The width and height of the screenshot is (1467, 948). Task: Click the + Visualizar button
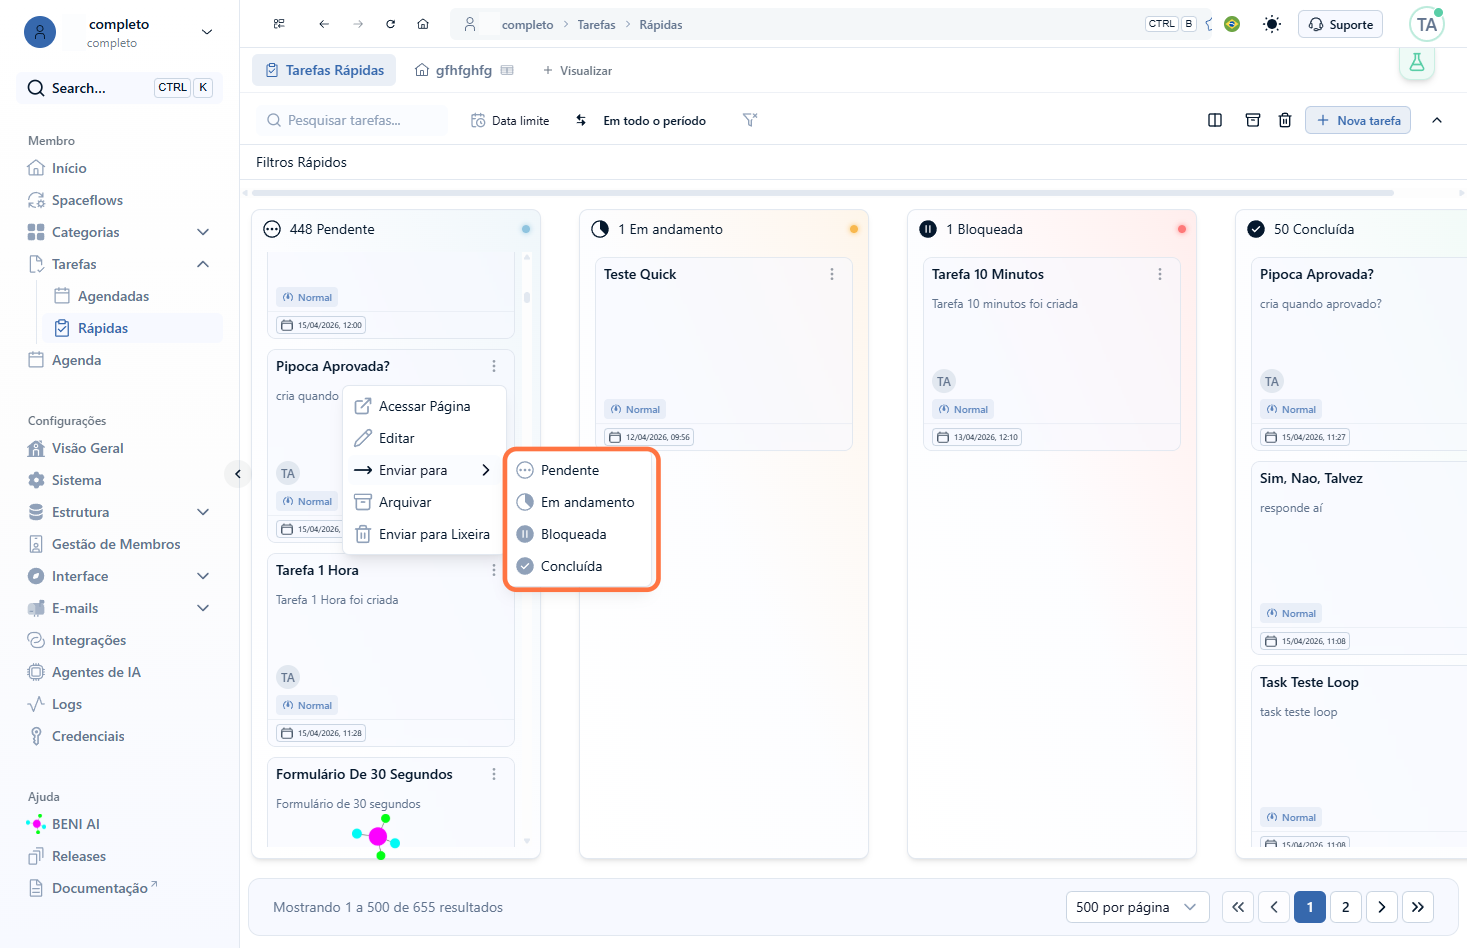577,70
